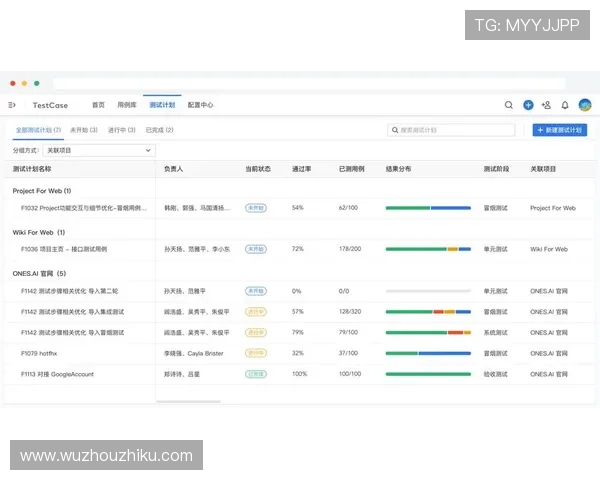Click the 新建测试计划 button
The height and width of the screenshot is (480, 600).
(560, 130)
